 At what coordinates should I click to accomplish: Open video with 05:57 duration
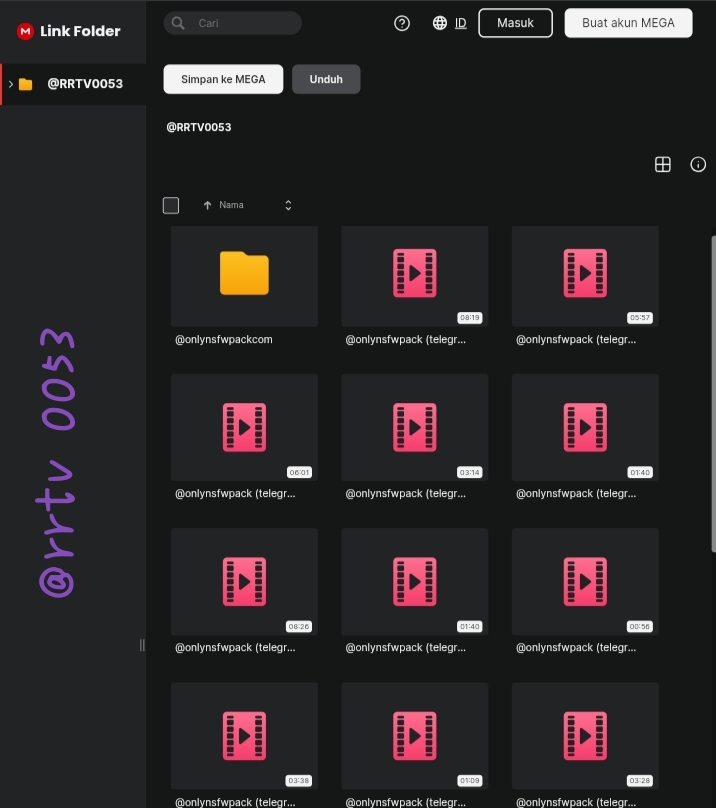585,276
